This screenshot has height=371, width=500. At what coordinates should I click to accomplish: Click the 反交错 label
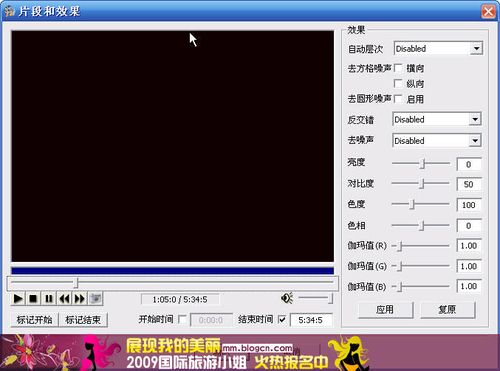pyautogui.click(x=361, y=120)
